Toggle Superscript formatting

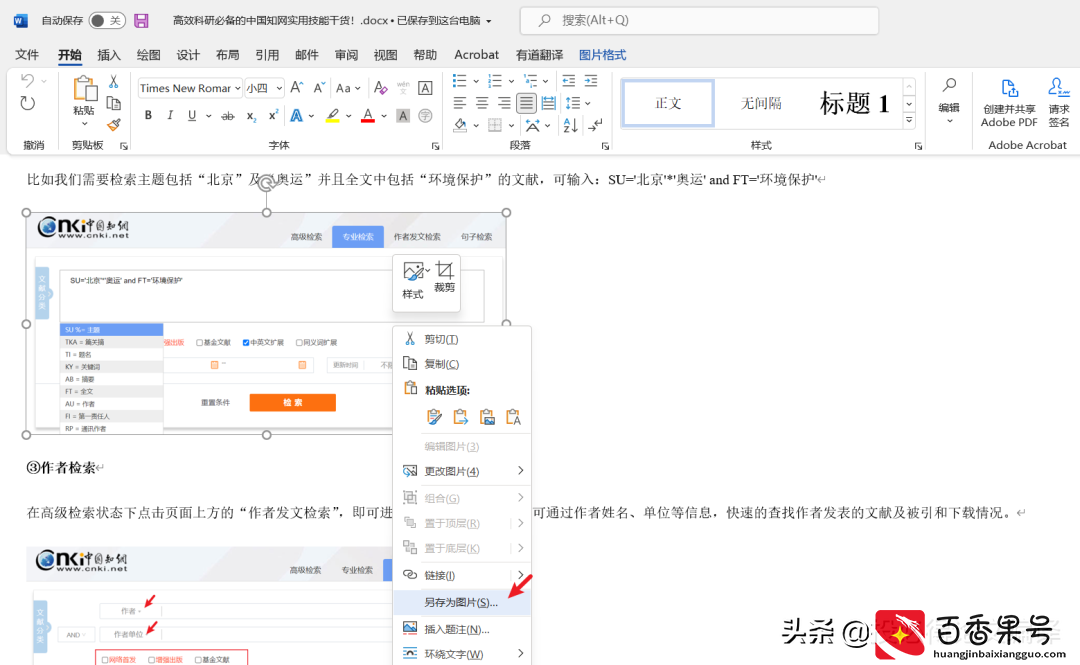[273, 116]
